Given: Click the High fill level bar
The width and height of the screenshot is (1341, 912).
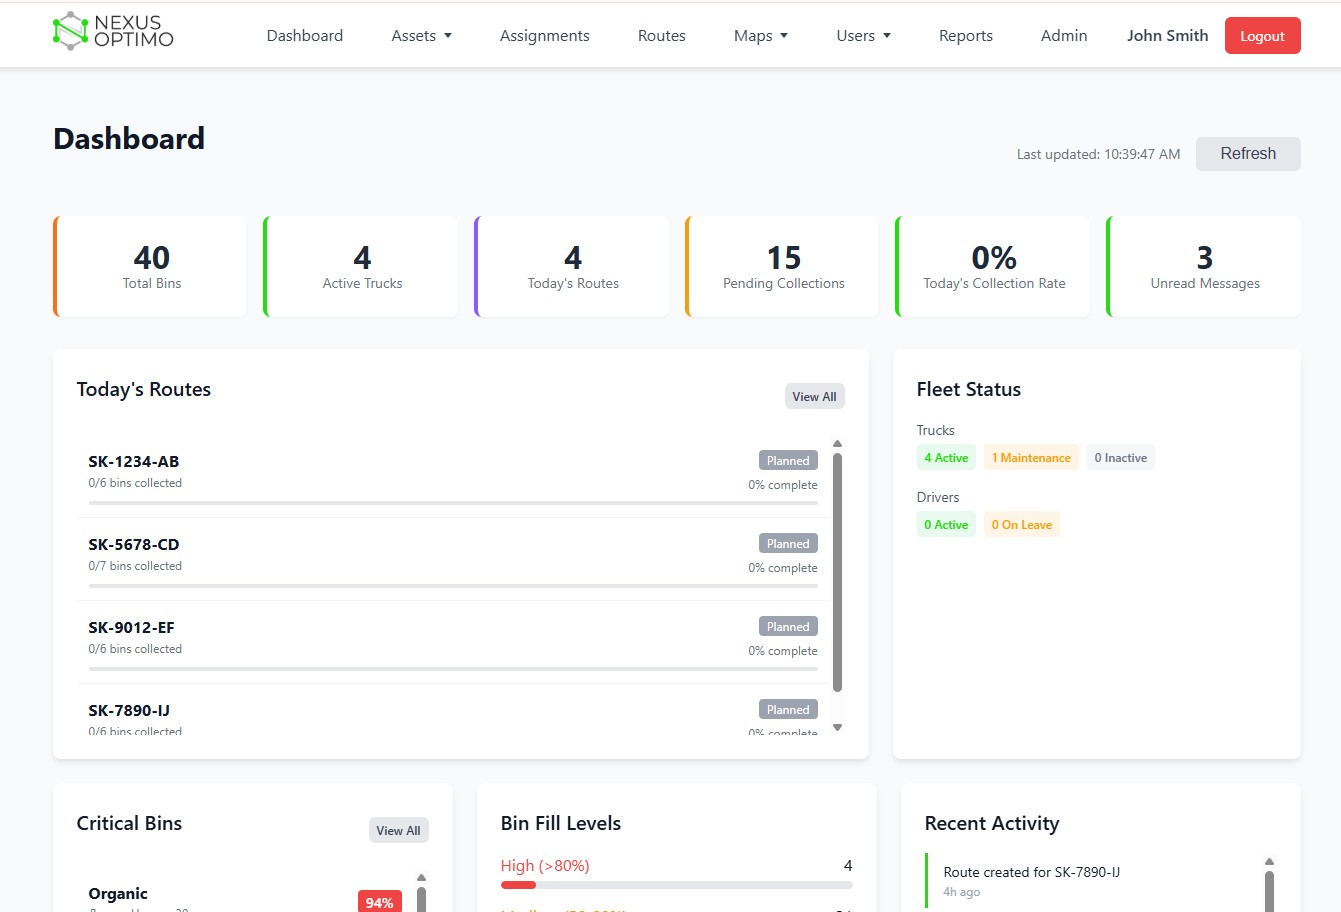Looking at the screenshot, I should (x=677, y=885).
